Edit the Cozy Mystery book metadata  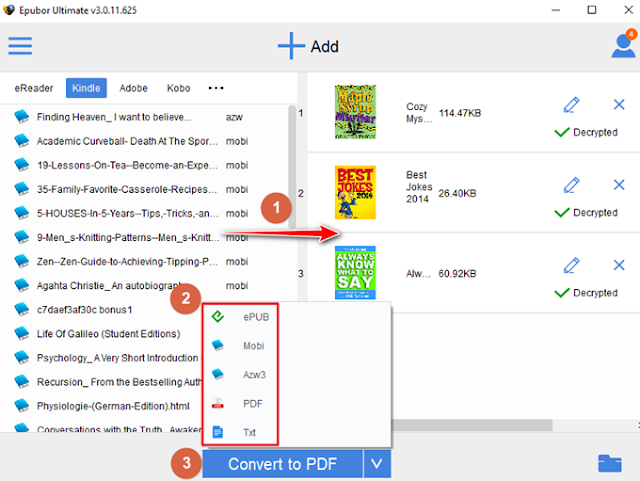pos(571,105)
